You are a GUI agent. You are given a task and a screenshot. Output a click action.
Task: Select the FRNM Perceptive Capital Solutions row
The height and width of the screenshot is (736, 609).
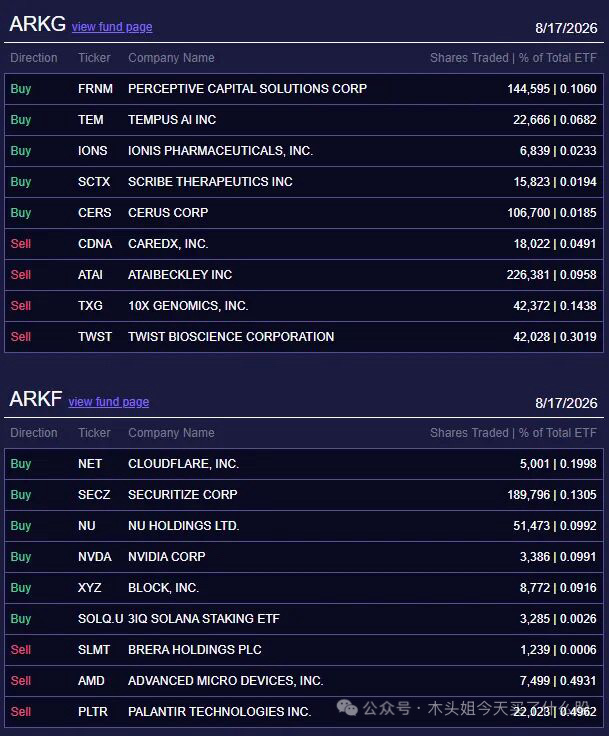[304, 89]
